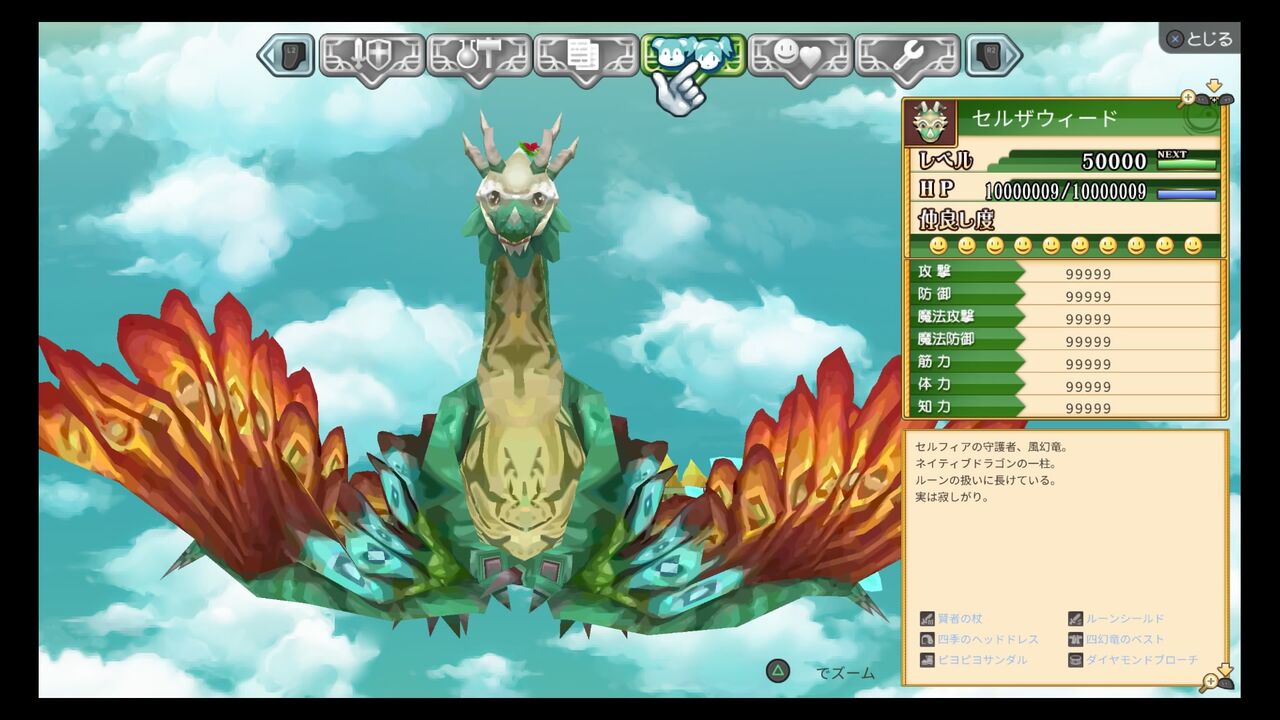Select the 魔法攻撃 stat row
The height and width of the screenshot is (720, 1280).
(x=1065, y=317)
